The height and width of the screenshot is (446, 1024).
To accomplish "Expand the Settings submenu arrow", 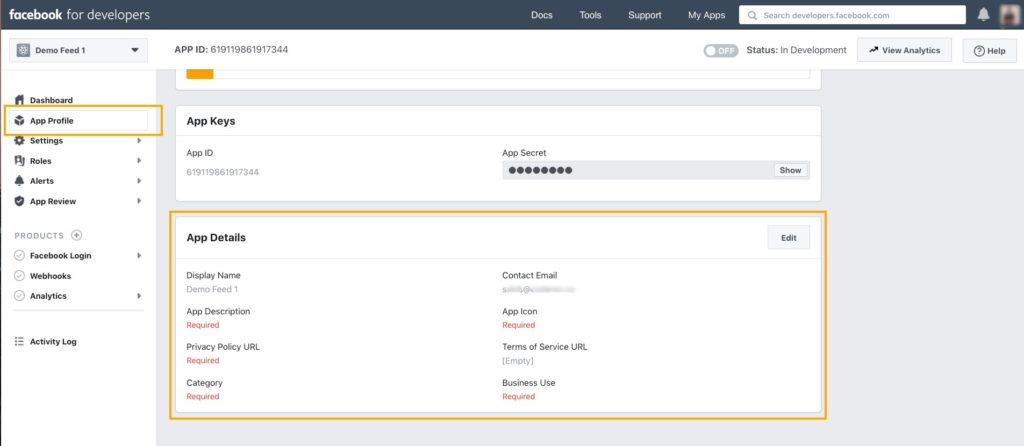I will [x=139, y=140].
